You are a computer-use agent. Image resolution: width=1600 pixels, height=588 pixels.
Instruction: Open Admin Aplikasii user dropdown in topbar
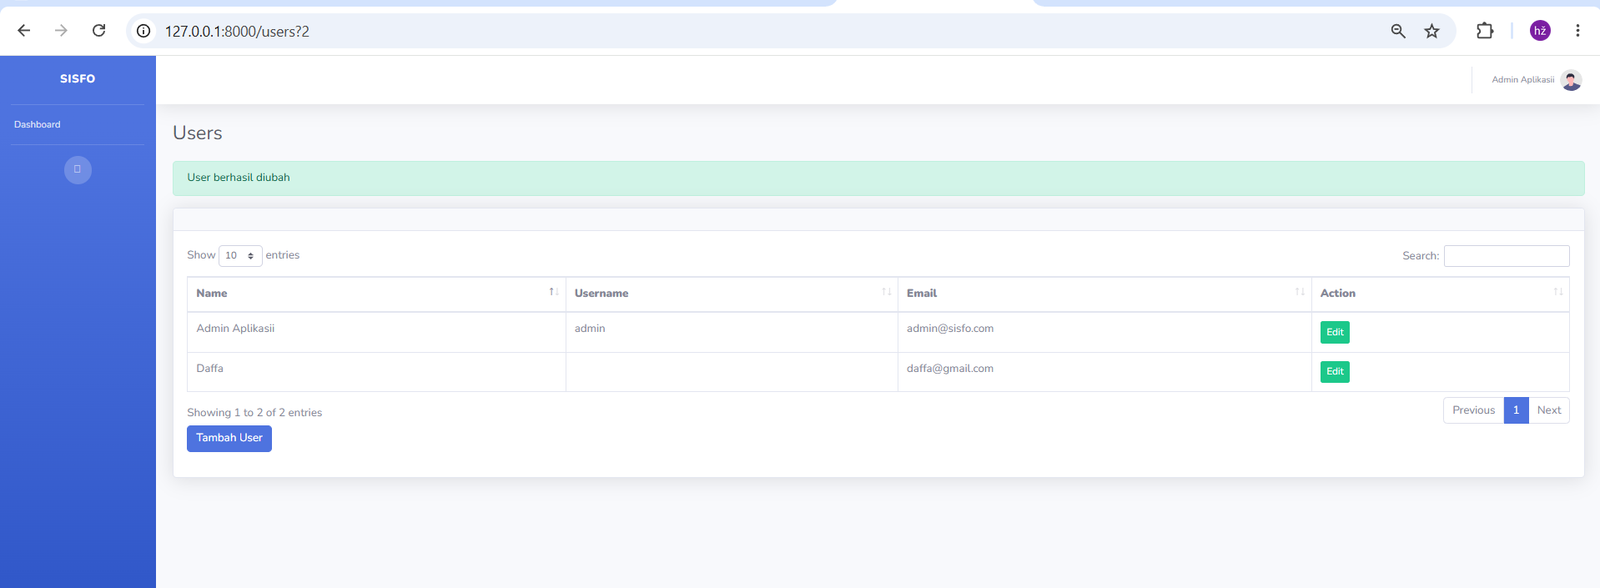click(1536, 80)
